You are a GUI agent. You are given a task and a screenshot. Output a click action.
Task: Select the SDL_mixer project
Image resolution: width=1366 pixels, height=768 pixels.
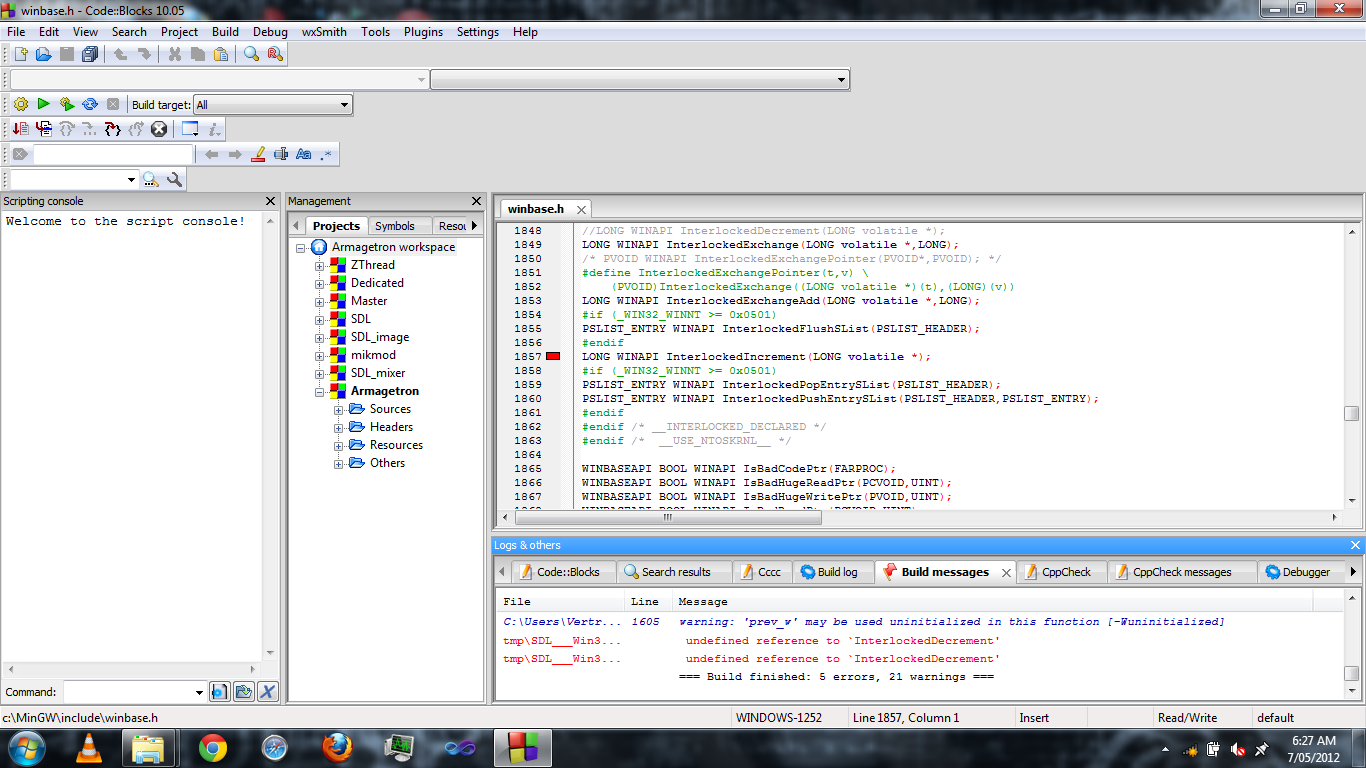tap(377, 373)
